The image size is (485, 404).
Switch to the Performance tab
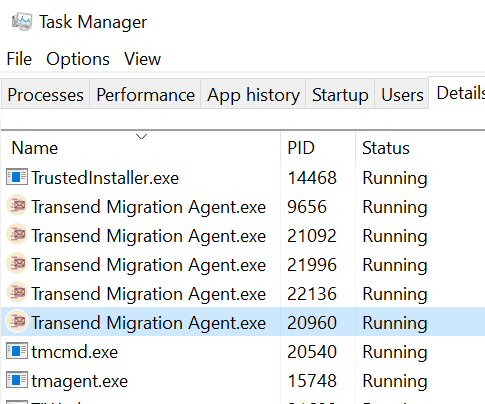coord(145,95)
